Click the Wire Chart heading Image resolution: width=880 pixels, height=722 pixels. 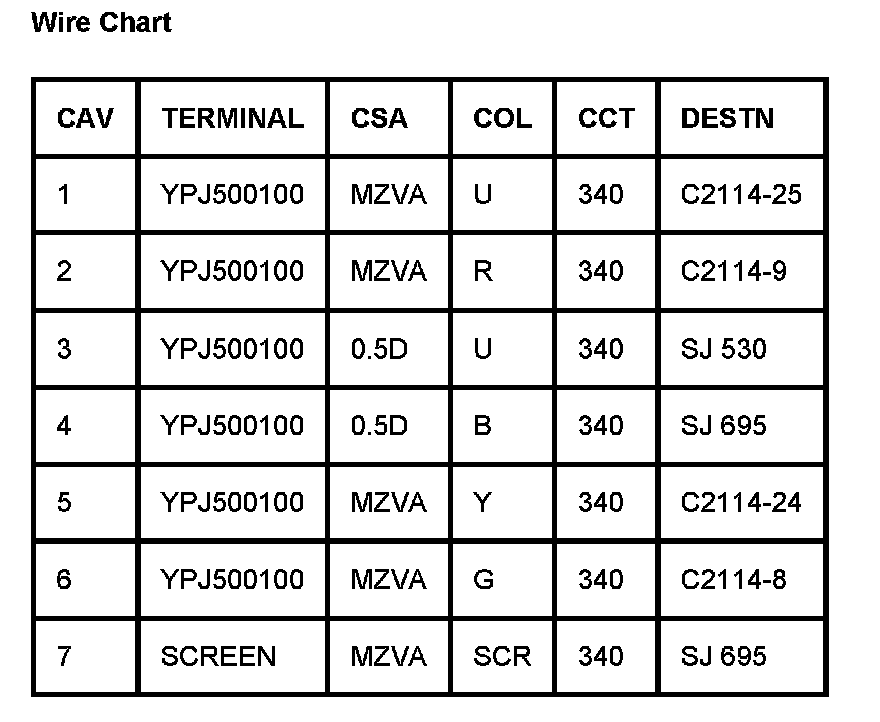click(101, 23)
